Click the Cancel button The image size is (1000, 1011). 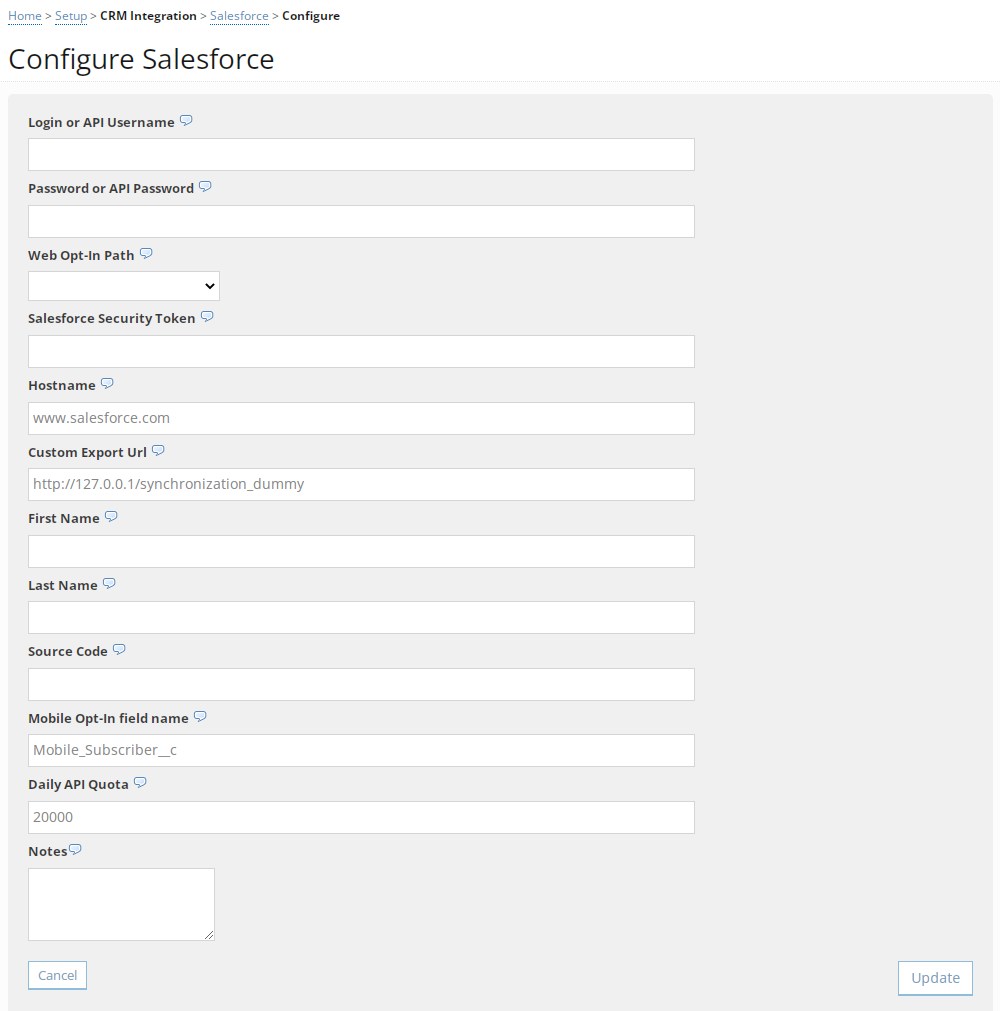point(57,975)
